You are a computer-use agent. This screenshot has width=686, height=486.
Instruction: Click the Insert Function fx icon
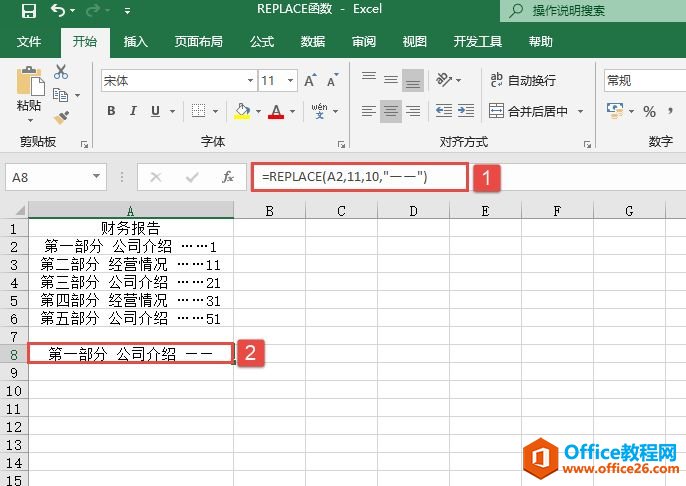click(228, 177)
